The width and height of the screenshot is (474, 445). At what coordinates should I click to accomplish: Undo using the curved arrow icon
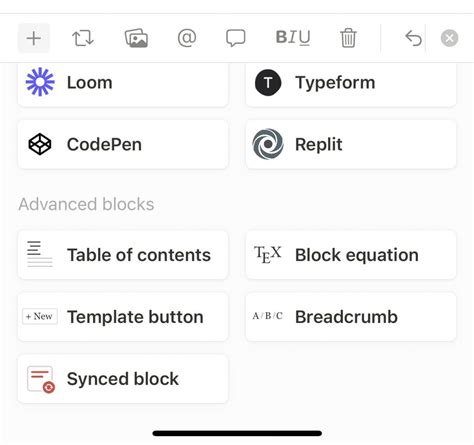tap(413, 38)
